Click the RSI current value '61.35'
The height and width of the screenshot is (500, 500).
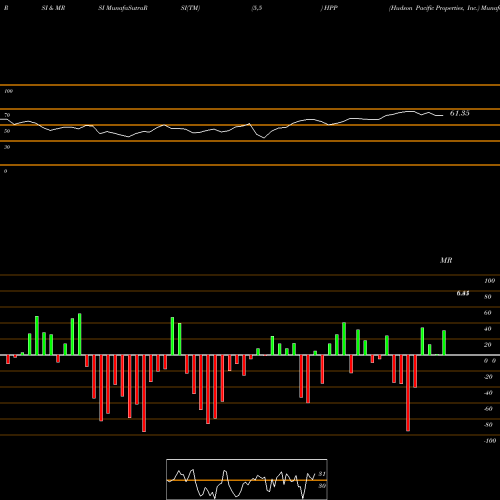pos(460,113)
